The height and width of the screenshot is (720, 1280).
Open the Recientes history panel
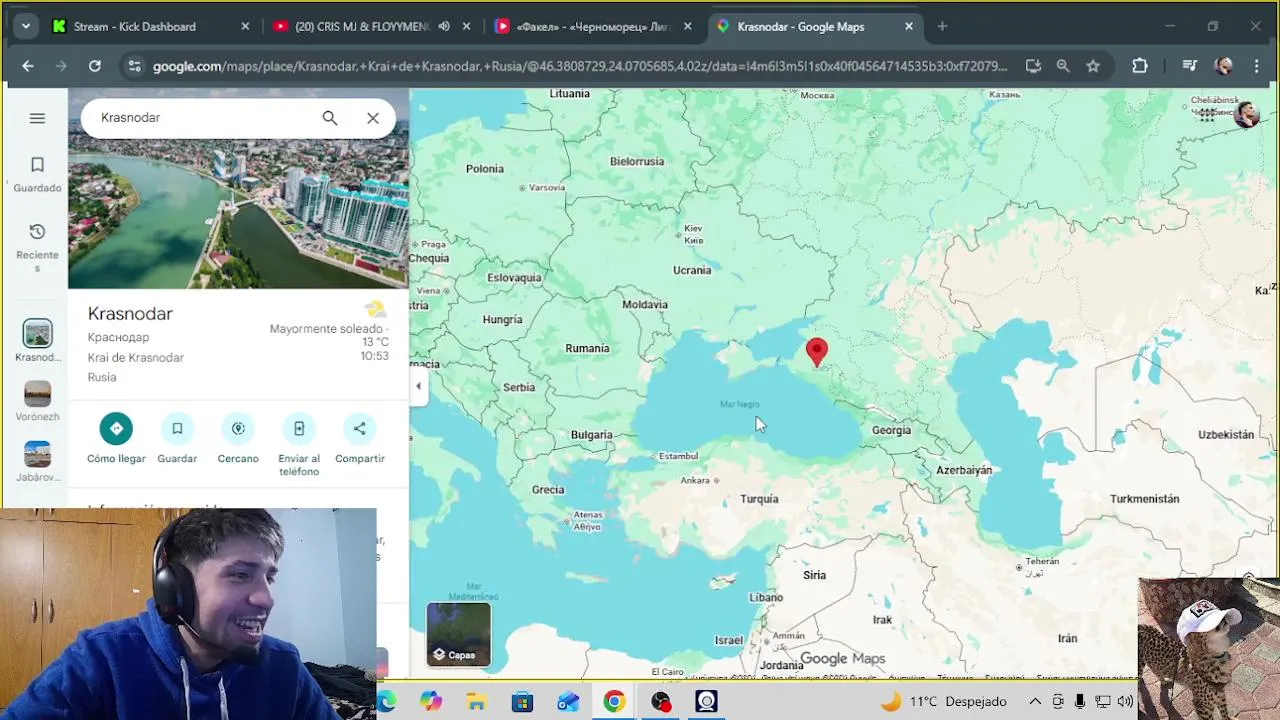click(x=37, y=247)
